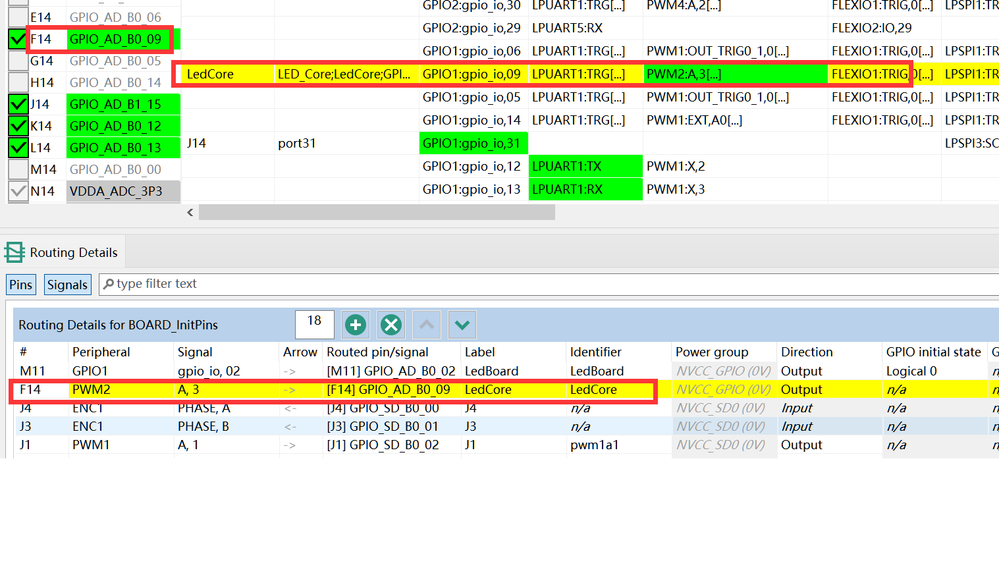Click the Direction column header
The width and height of the screenshot is (999, 581).
(807, 352)
